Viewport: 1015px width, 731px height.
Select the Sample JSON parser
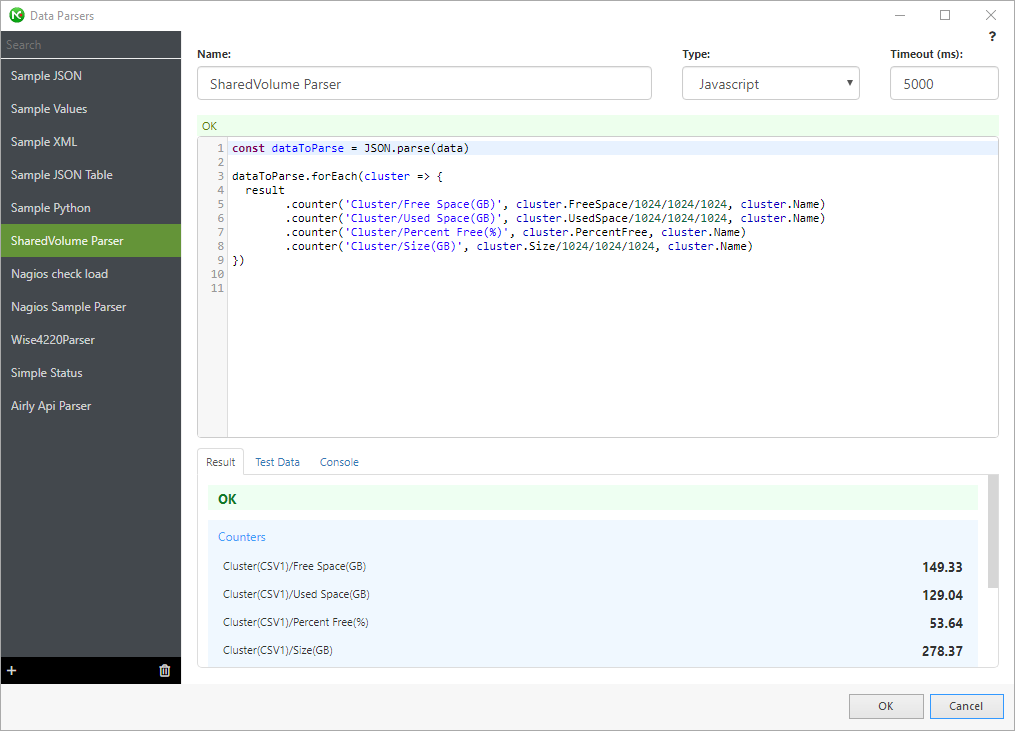[45, 75]
